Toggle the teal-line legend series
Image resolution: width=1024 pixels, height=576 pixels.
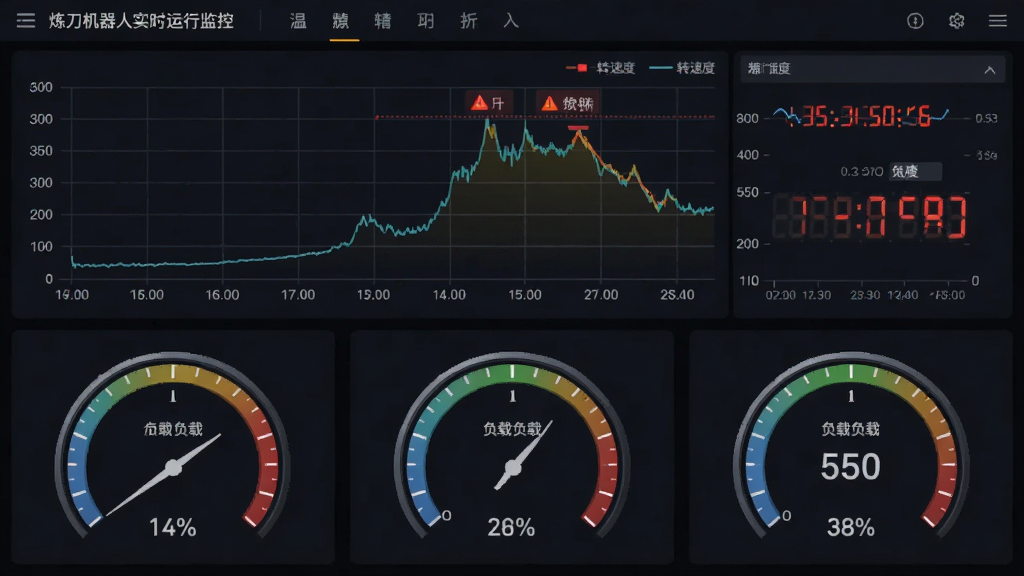682,68
